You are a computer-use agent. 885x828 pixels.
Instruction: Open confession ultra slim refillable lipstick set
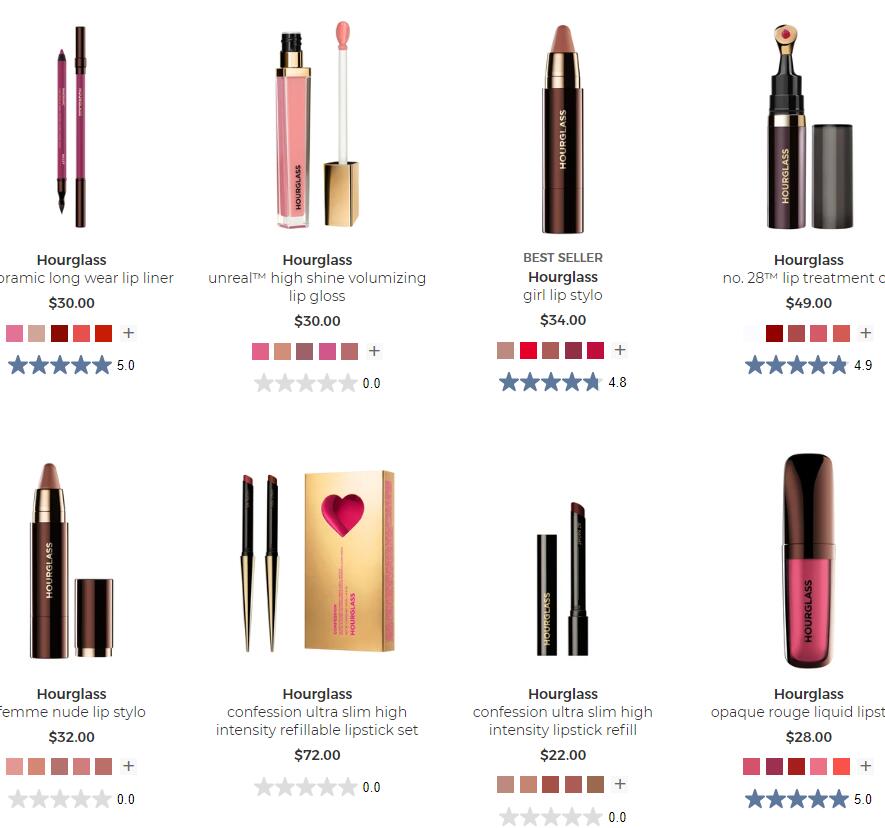317,721
